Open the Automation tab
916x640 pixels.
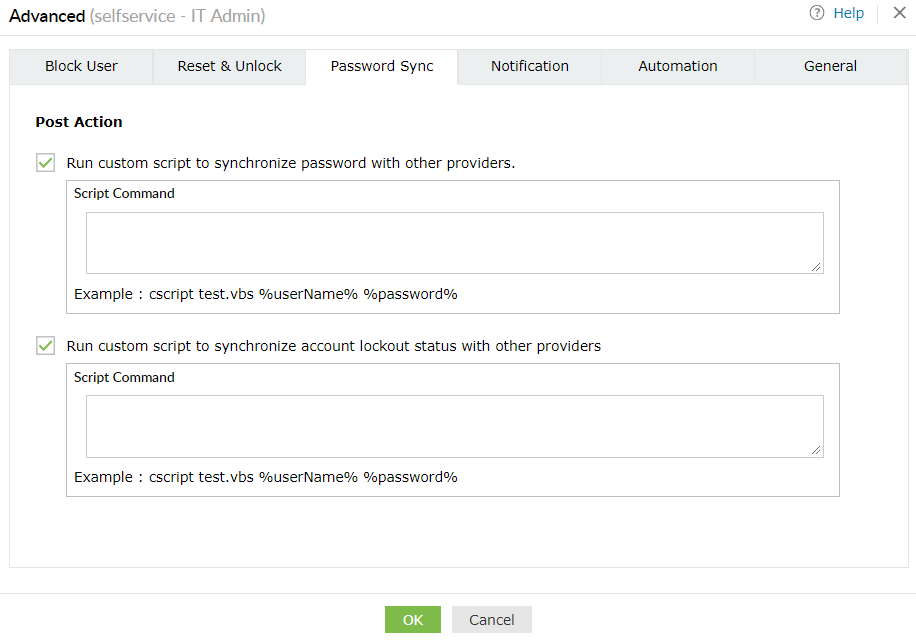click(x=678, y=66)
